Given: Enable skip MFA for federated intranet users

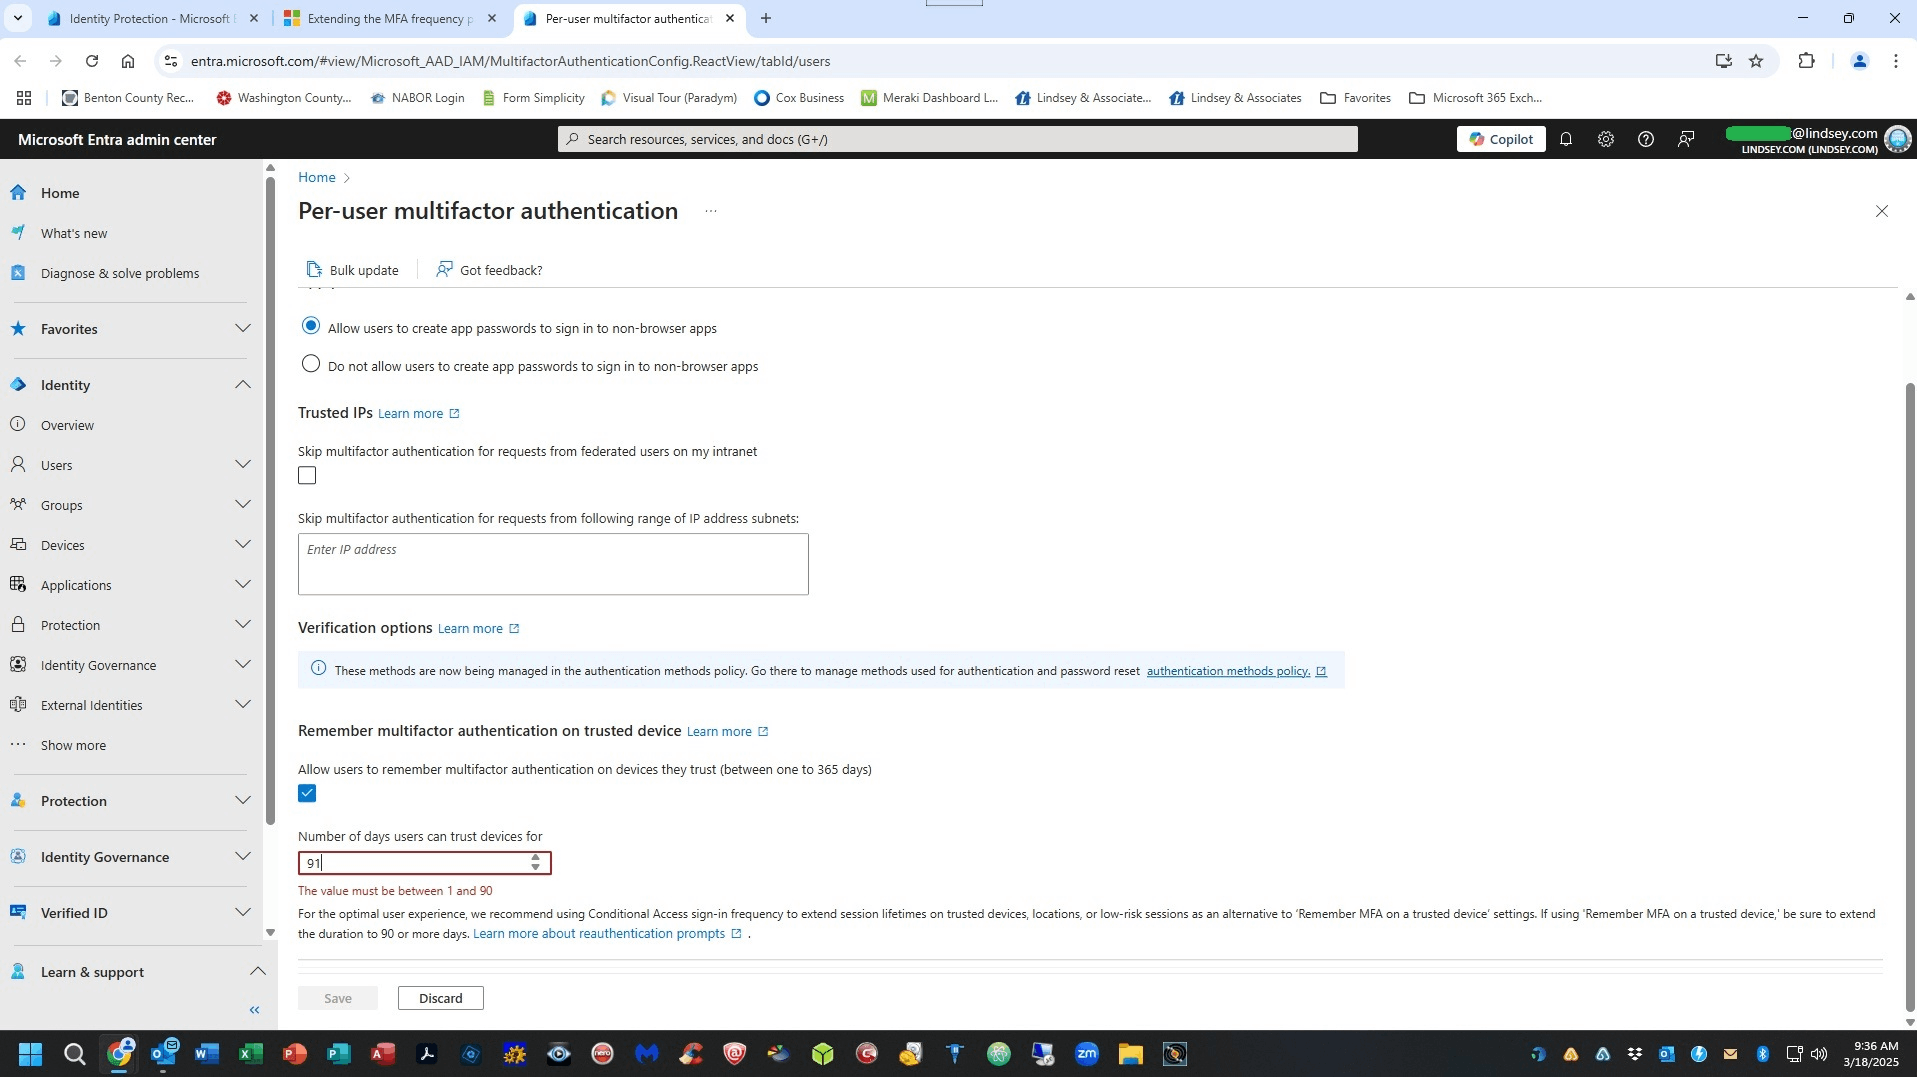Looking at the screenshot, I should pyautogui.click(x=306, y=475).
